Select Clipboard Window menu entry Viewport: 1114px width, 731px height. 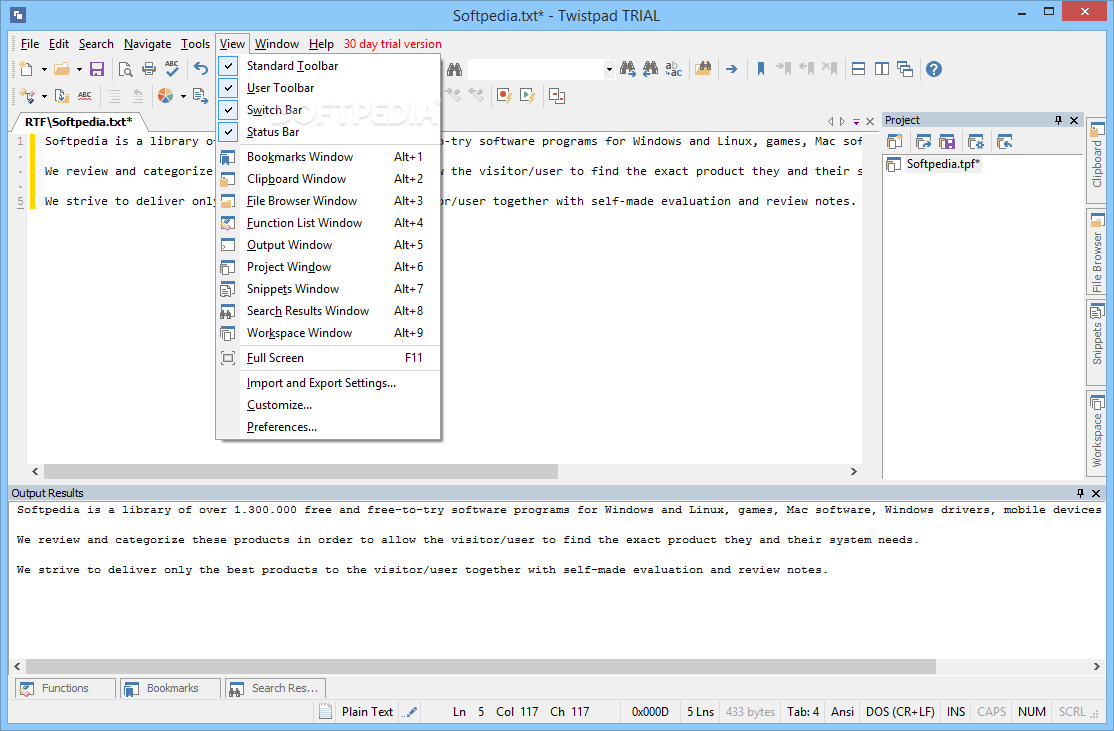coord(328,179)
